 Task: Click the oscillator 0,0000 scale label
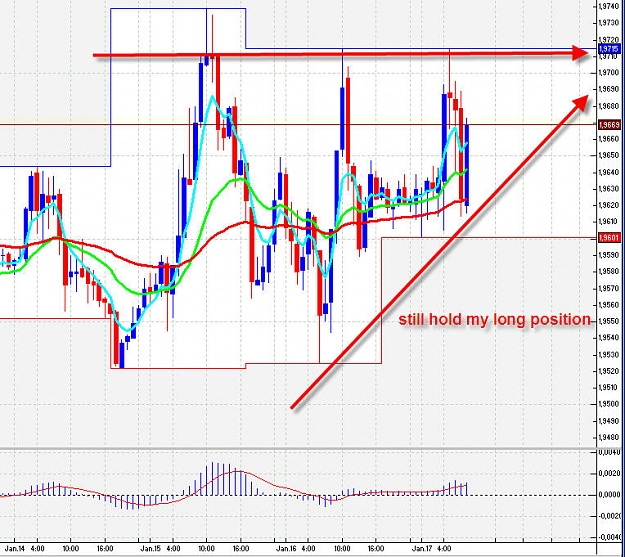(x=610, y=495)
